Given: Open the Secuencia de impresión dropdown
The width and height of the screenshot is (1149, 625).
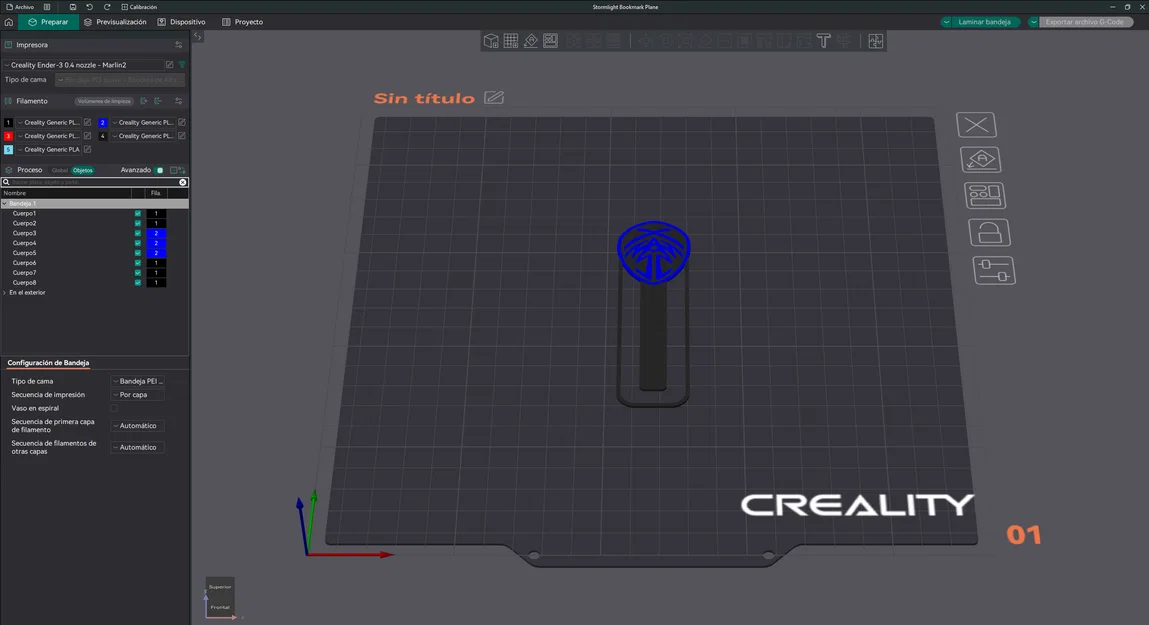Looking at the screenshot, I should coord(138,395).
